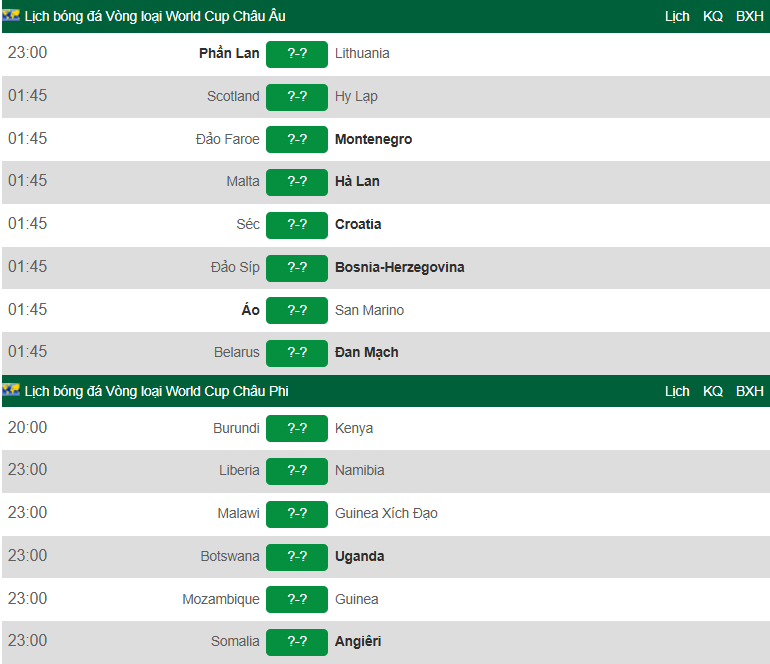Viewport: 770px width, 664px height.
Task: Click score button for Burundi vs Kenya
Action: 297,429
